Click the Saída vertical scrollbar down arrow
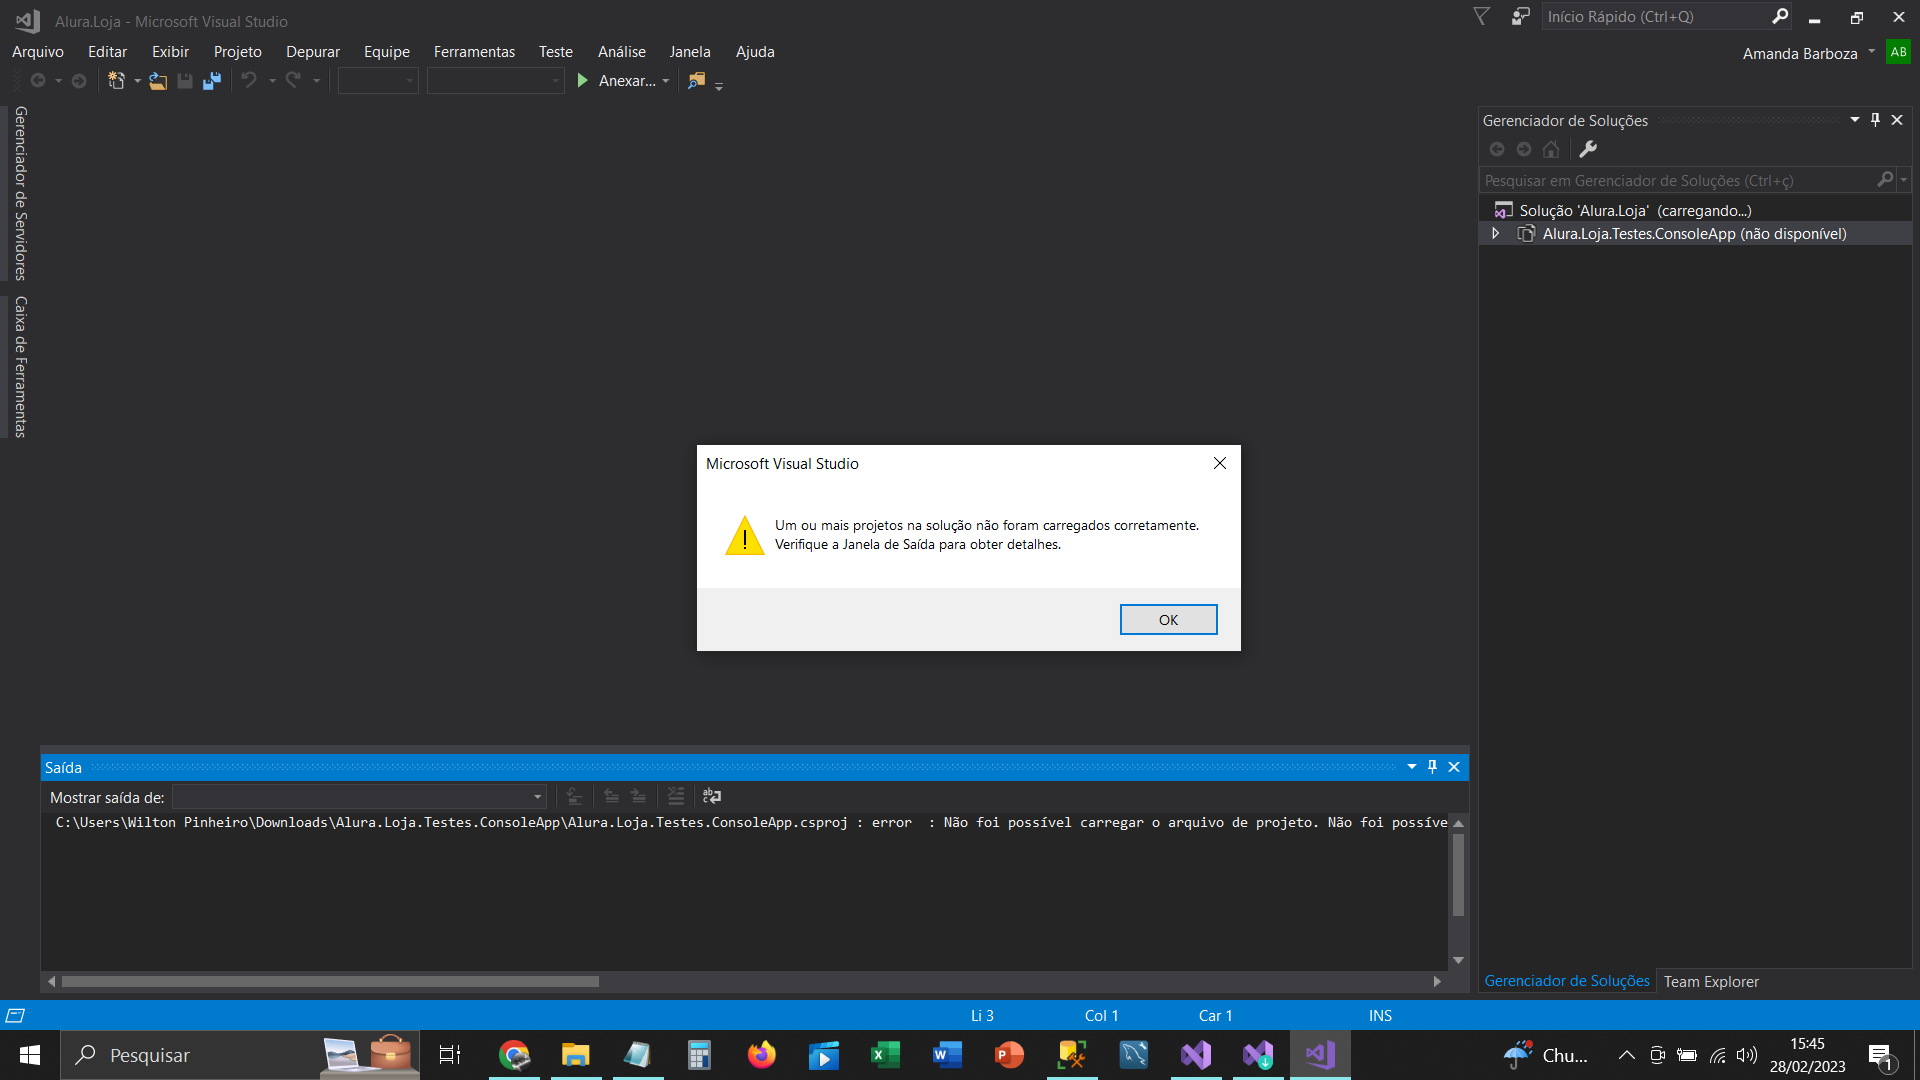 click(1458, 960)
